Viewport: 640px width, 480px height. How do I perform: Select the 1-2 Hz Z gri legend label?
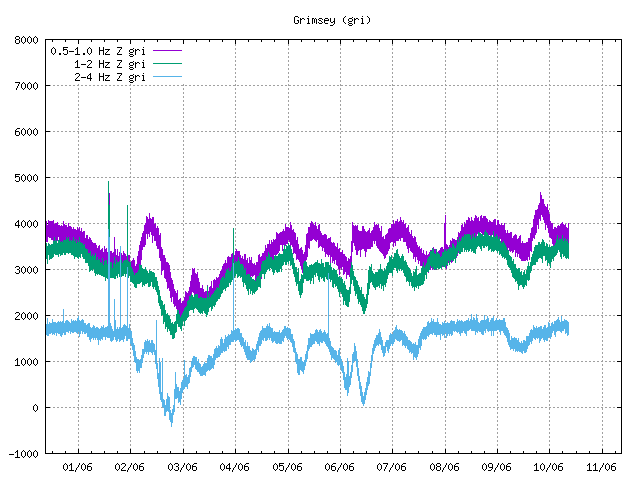point(109,64)
